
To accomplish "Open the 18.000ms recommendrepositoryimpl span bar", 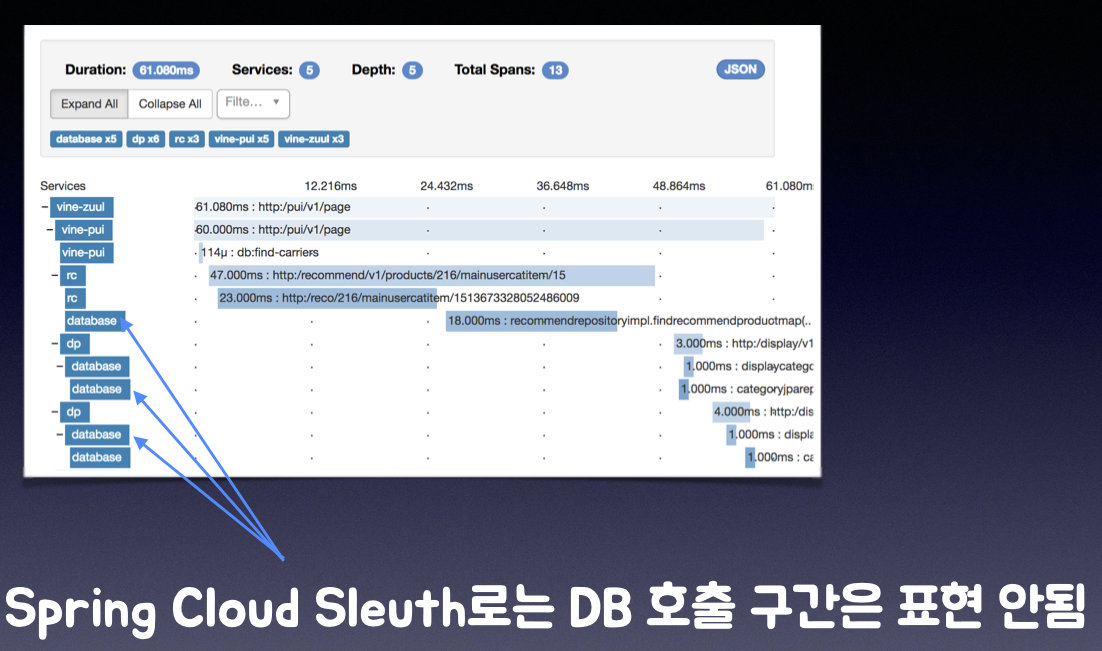I will tap(531, 321).
